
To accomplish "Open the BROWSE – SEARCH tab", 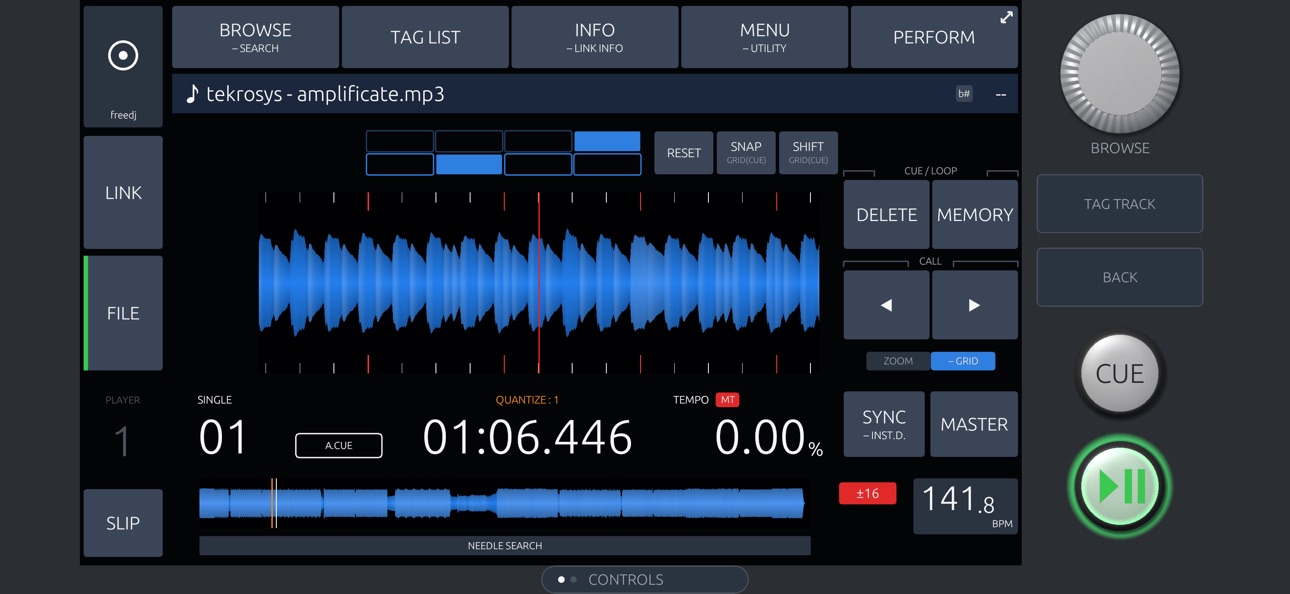I will tap(255, 37).
